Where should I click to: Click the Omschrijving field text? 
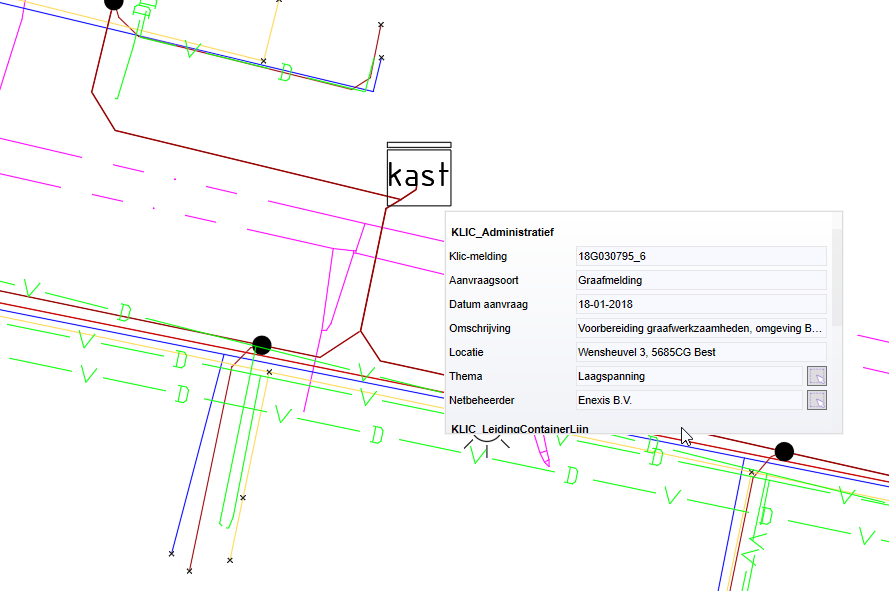[700, 328]
